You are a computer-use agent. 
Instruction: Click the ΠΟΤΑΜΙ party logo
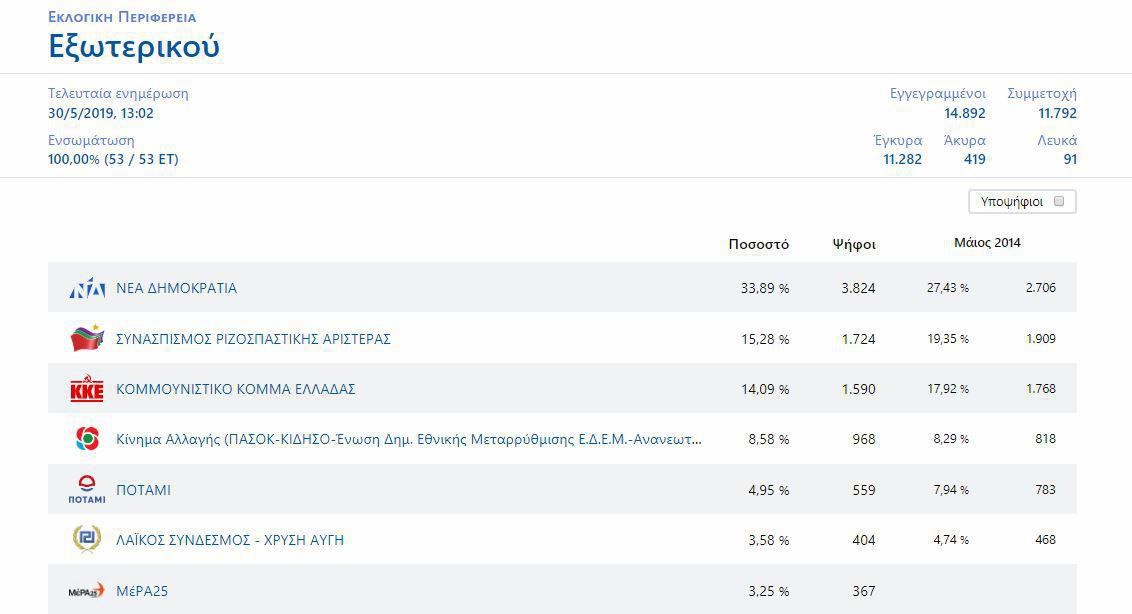[x=87, y=490]
